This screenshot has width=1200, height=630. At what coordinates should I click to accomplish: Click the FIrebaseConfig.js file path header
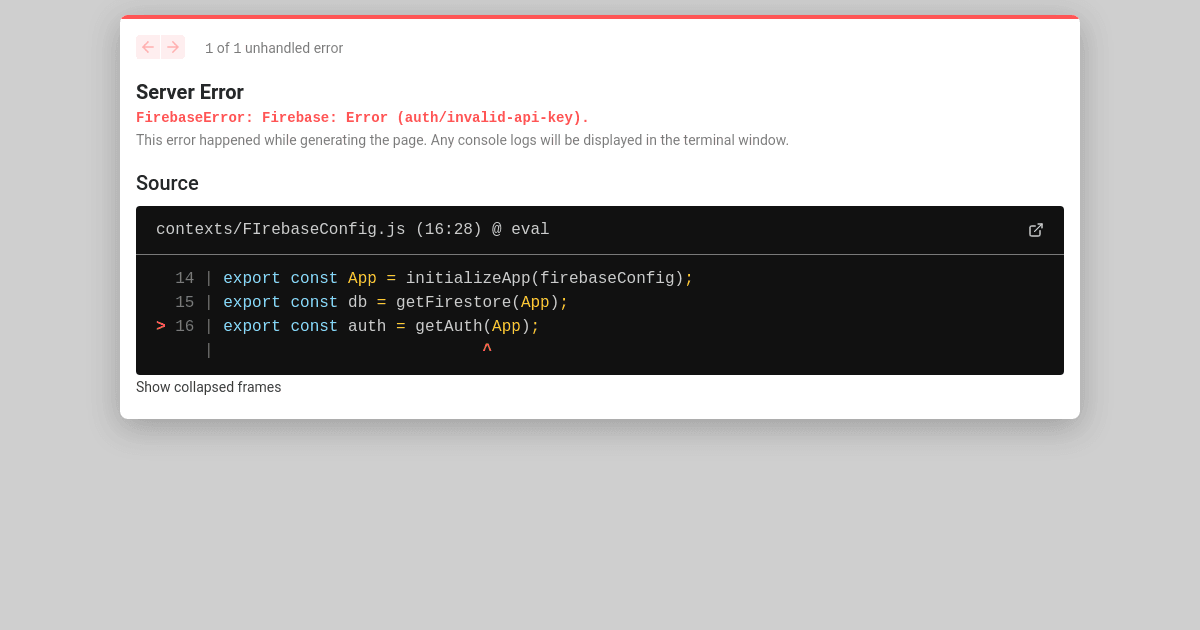352,229
